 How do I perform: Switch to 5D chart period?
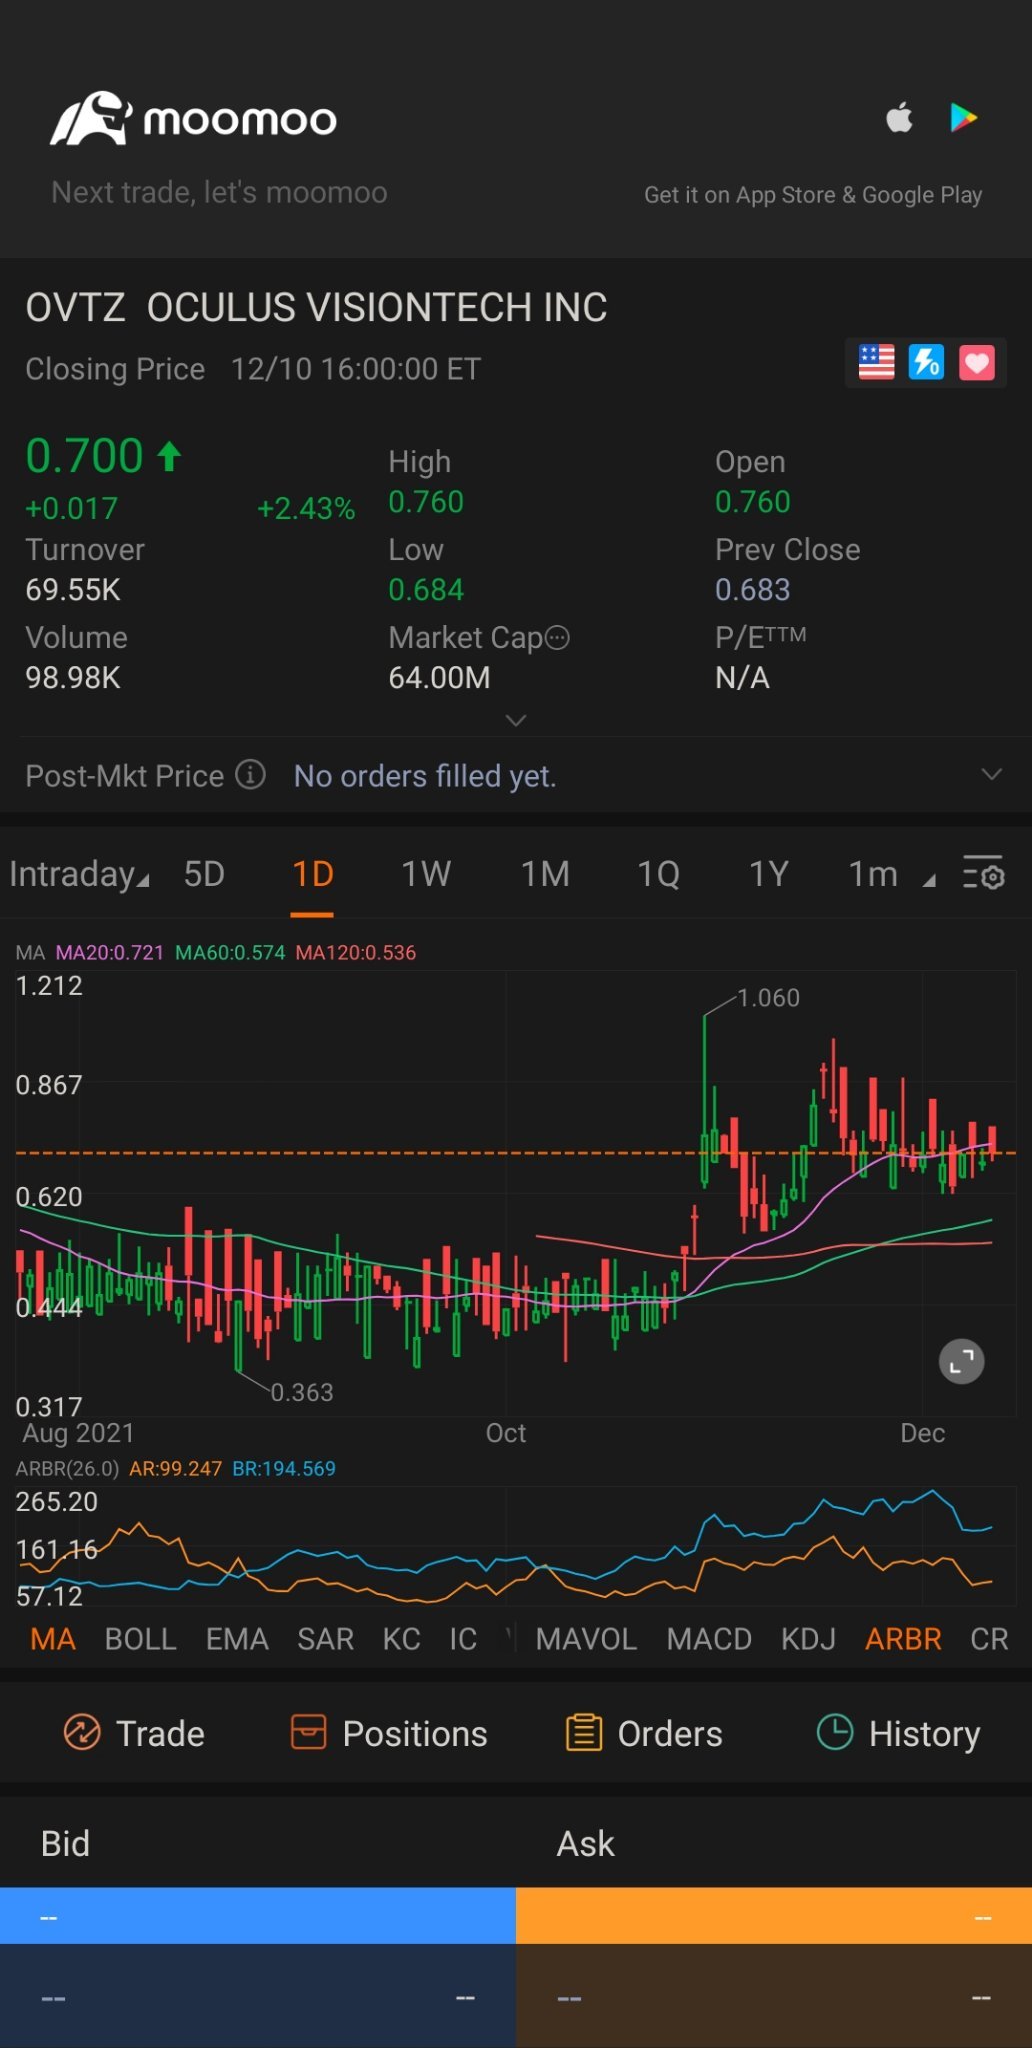(x=204, y=874)
